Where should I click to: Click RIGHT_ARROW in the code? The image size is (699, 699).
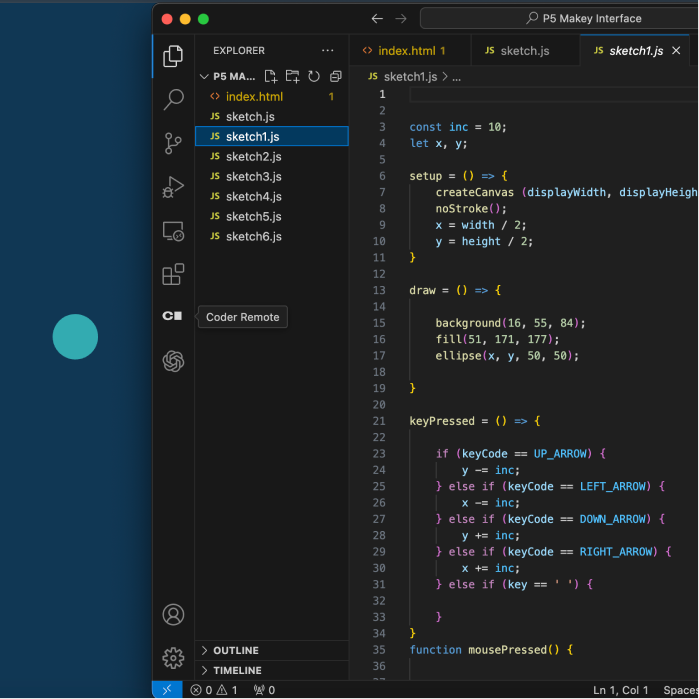click(616, 552)
